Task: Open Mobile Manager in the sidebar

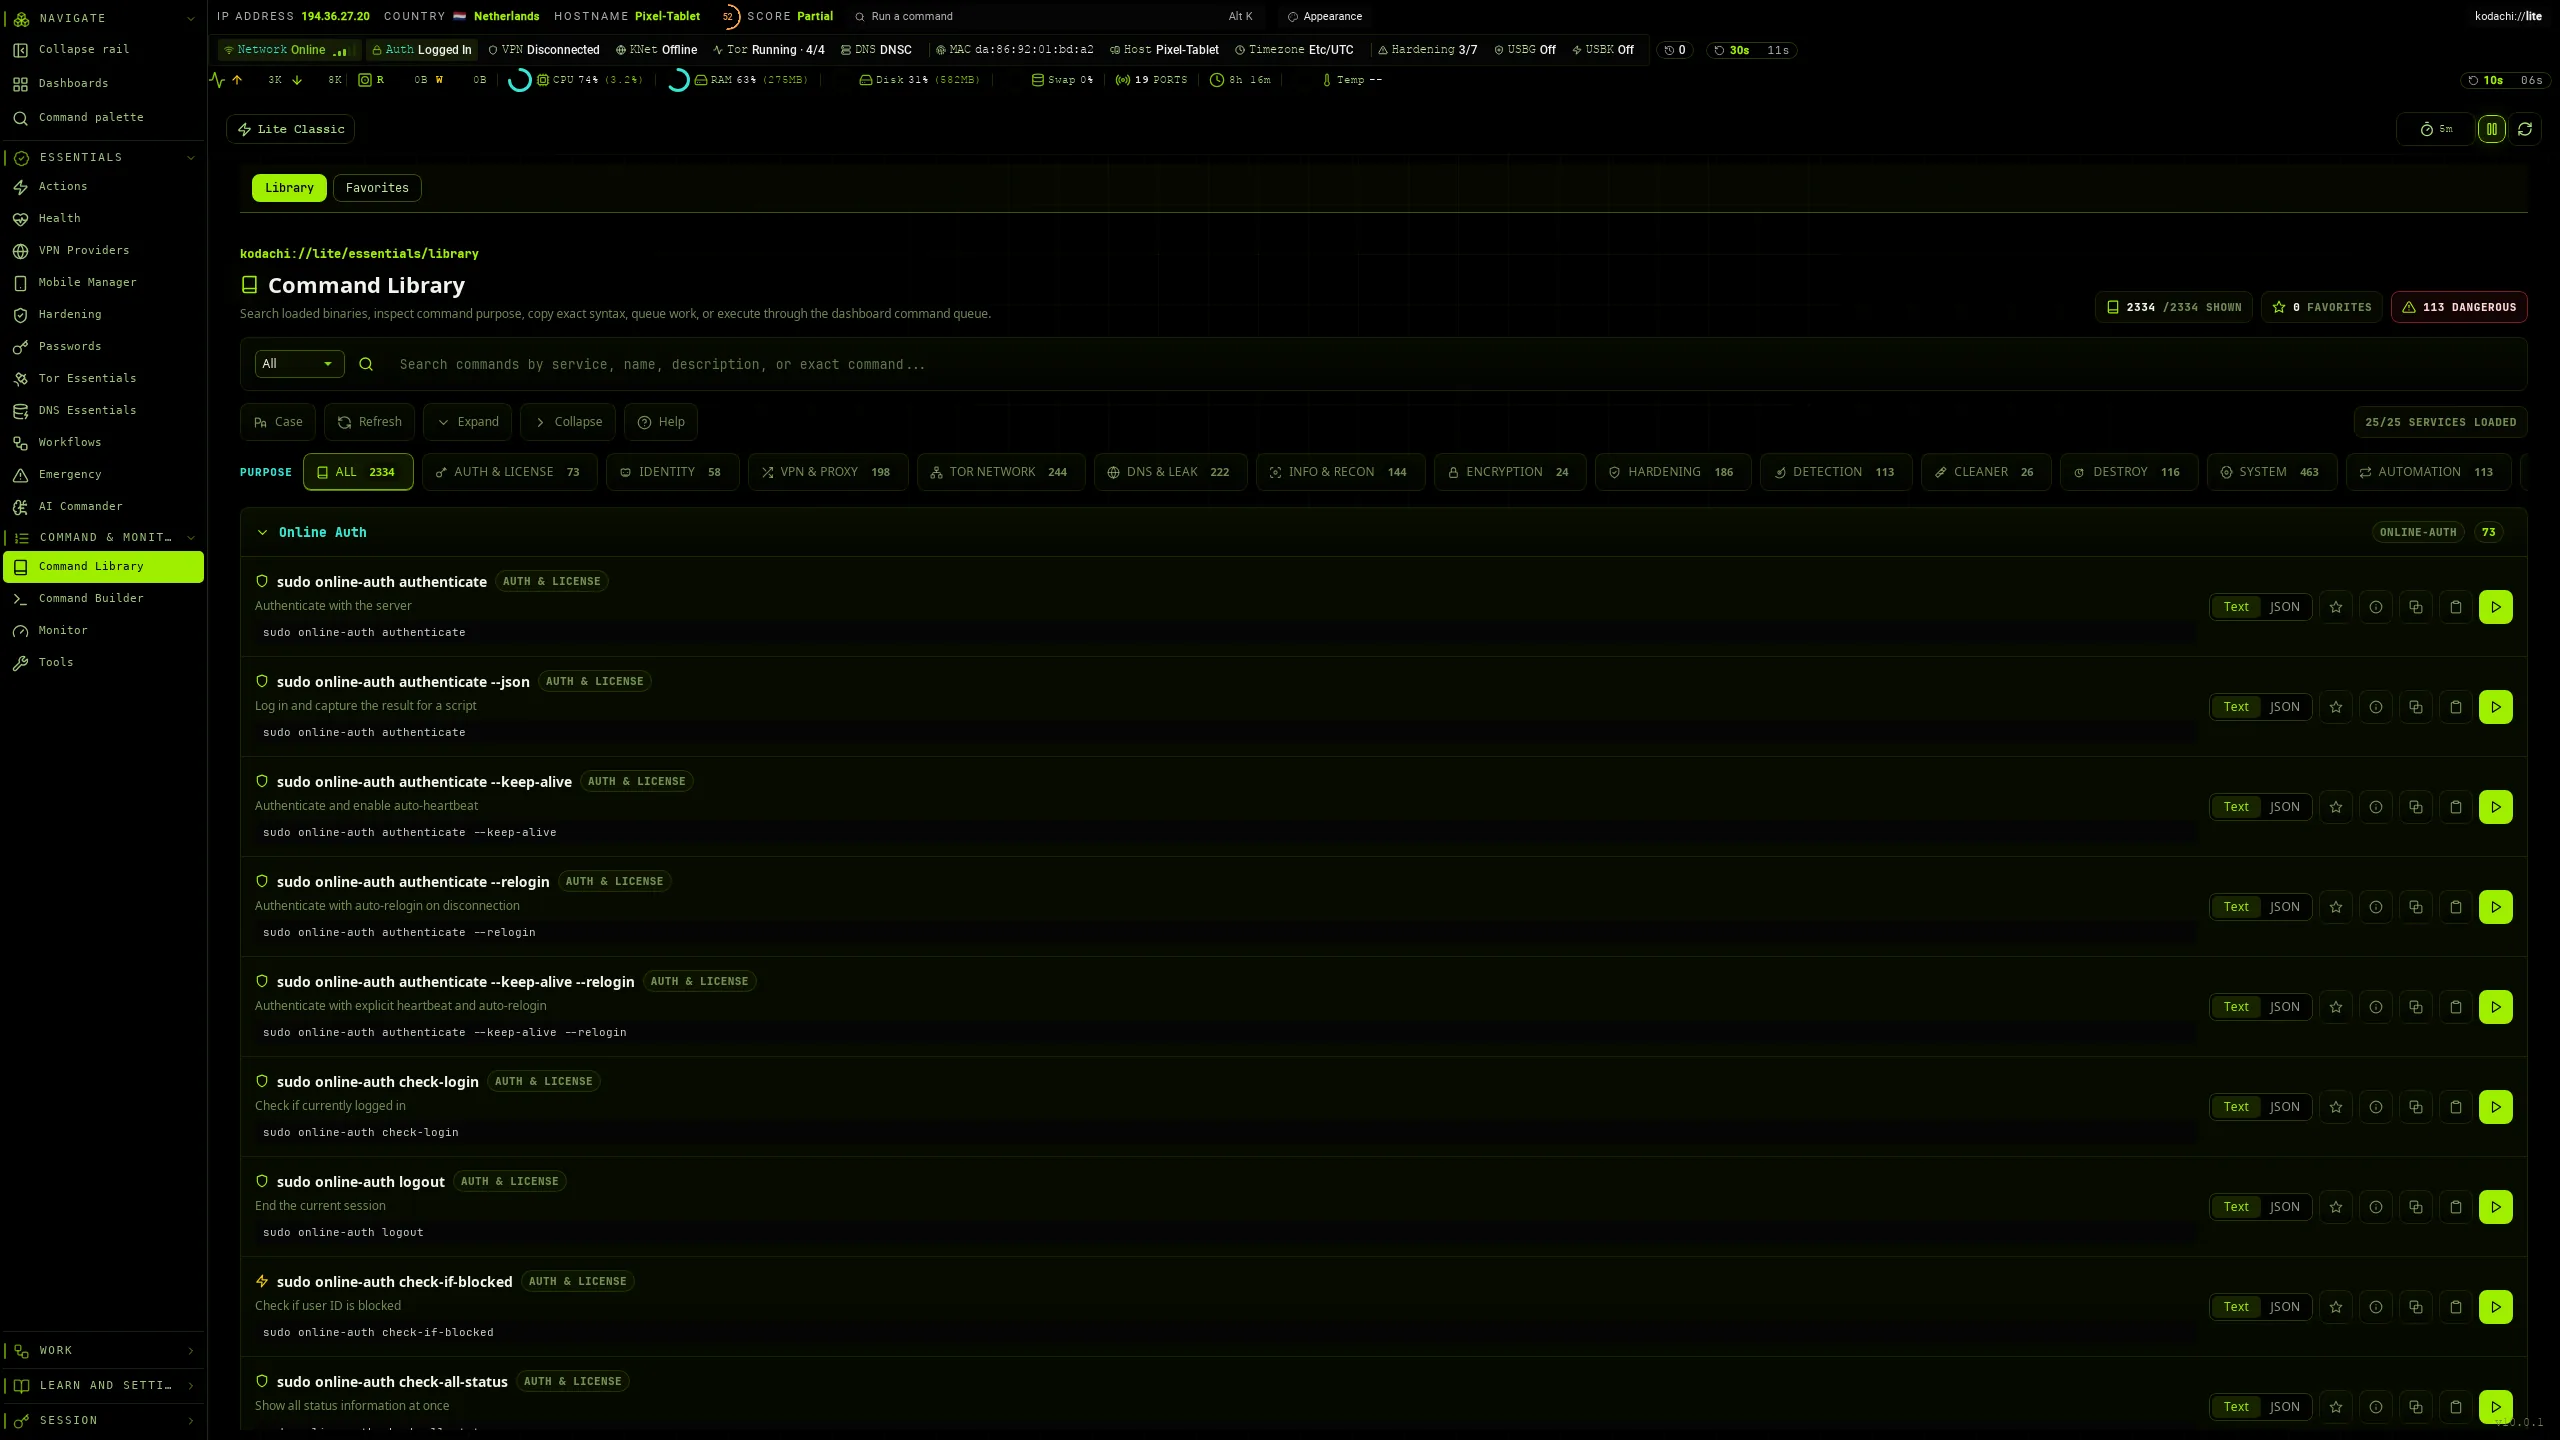Action: pos(104,282)
